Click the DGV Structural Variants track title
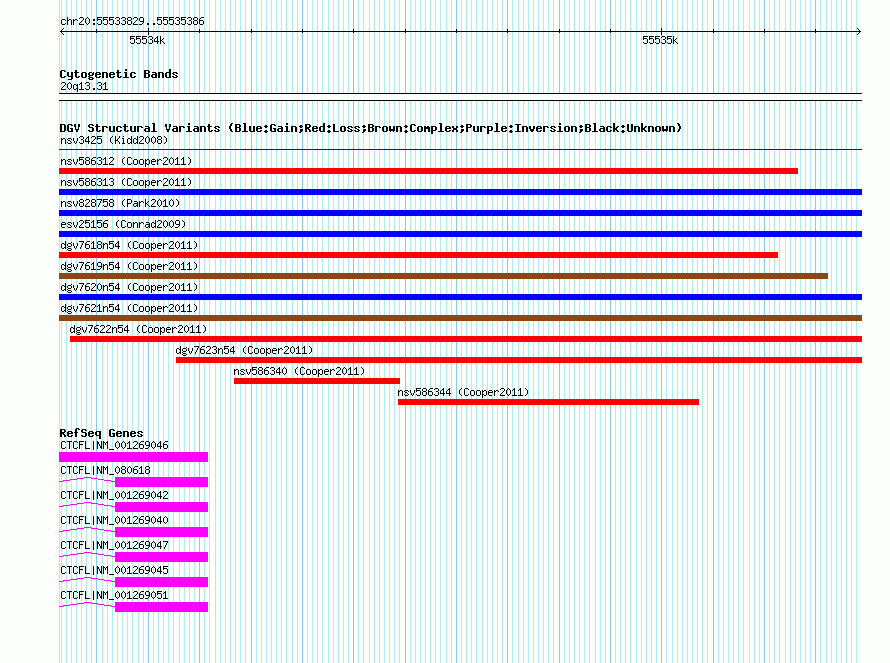Image resolution: width=890 pixels, height=663 pixels. [x=371, y=128]
